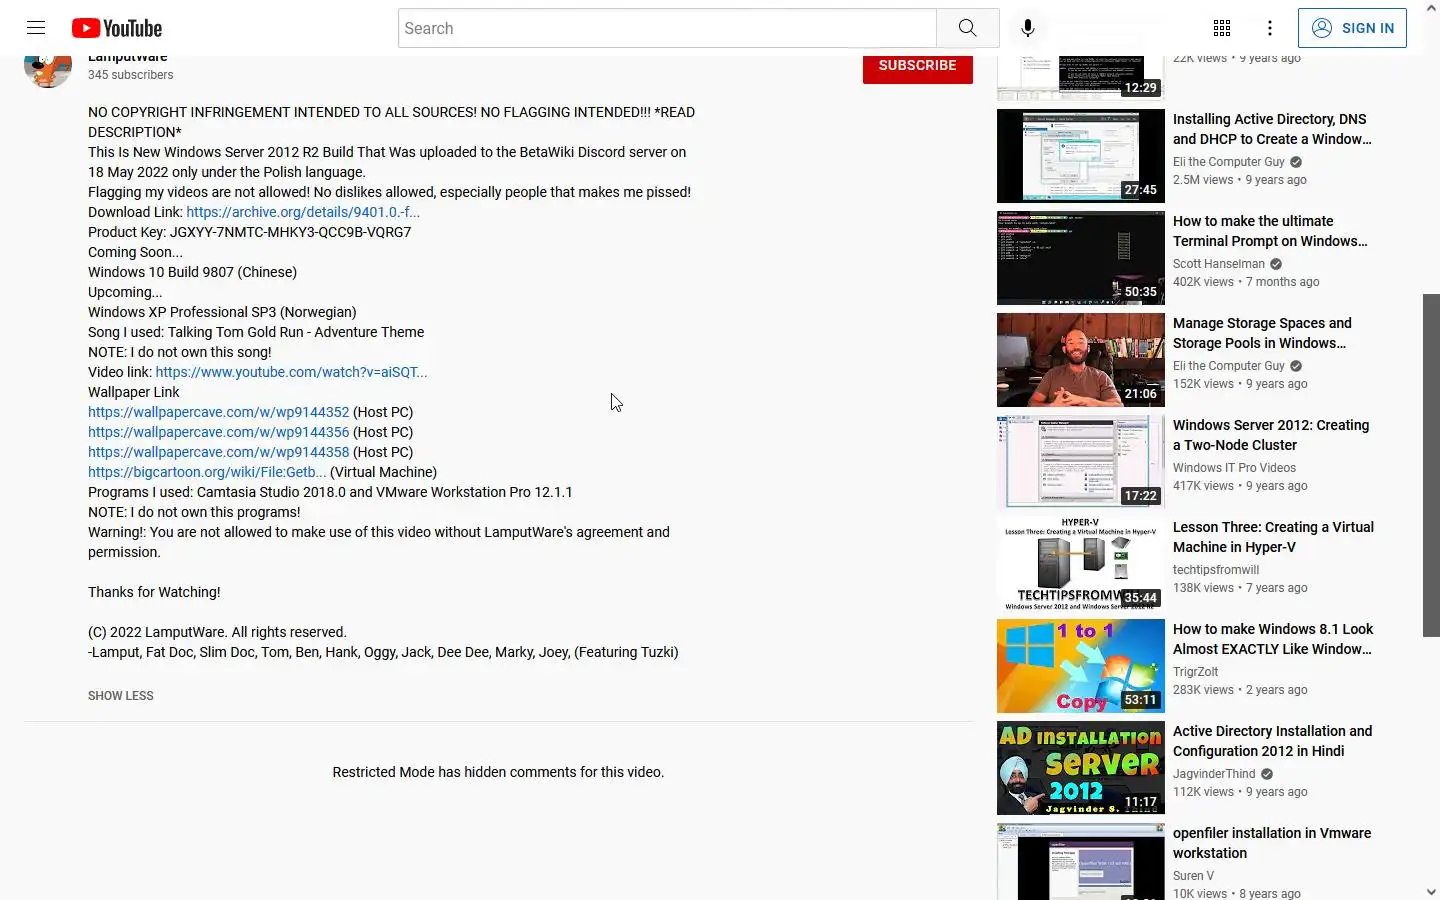
Task: Focus the Search input field
Action: tap(667, 28)
